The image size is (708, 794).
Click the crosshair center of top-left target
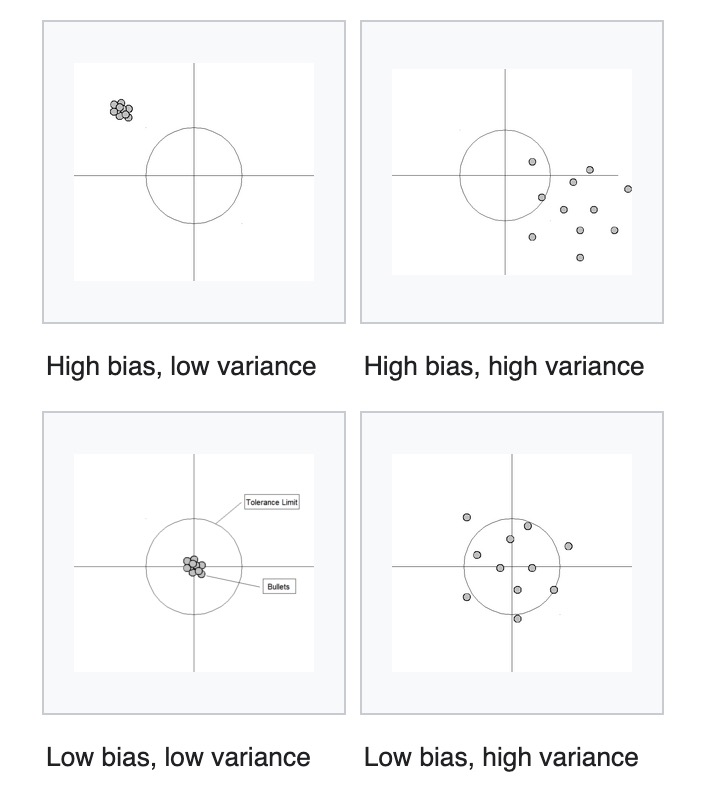[x=194, y=175]
